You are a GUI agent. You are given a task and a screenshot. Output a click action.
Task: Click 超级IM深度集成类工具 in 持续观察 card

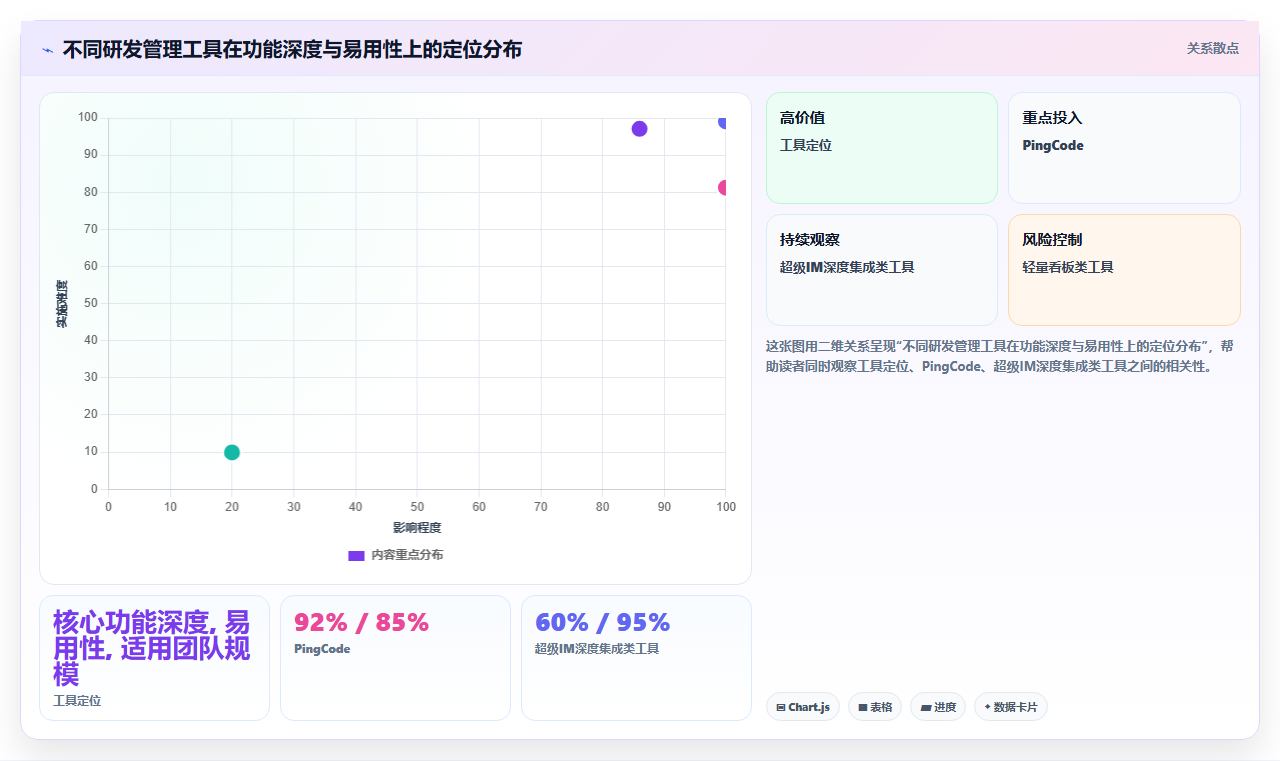pos(847,267)
